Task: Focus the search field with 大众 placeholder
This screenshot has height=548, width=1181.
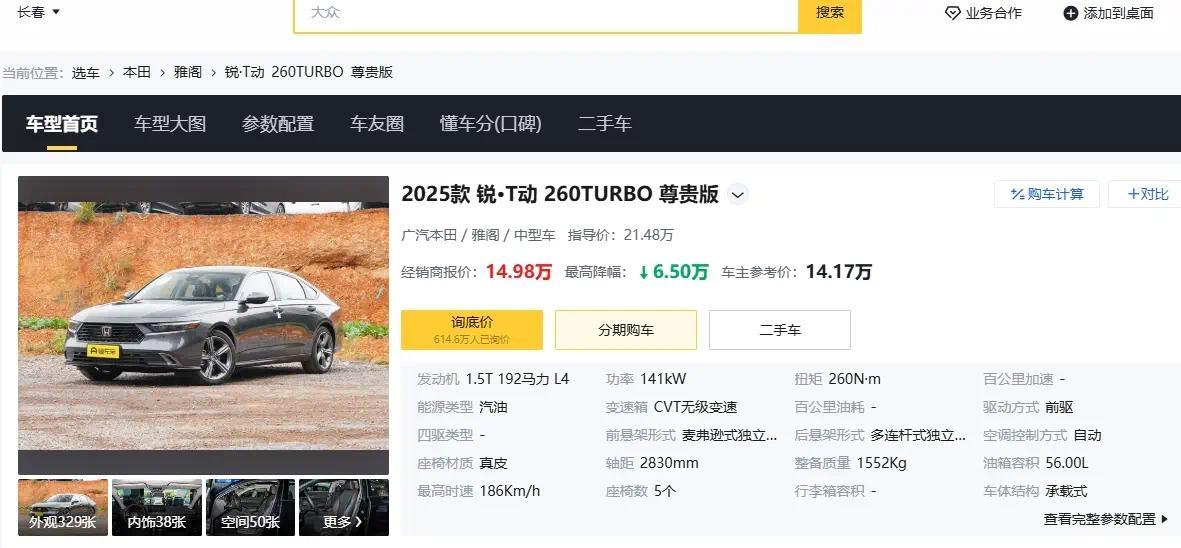Action: tap(545, 14)
